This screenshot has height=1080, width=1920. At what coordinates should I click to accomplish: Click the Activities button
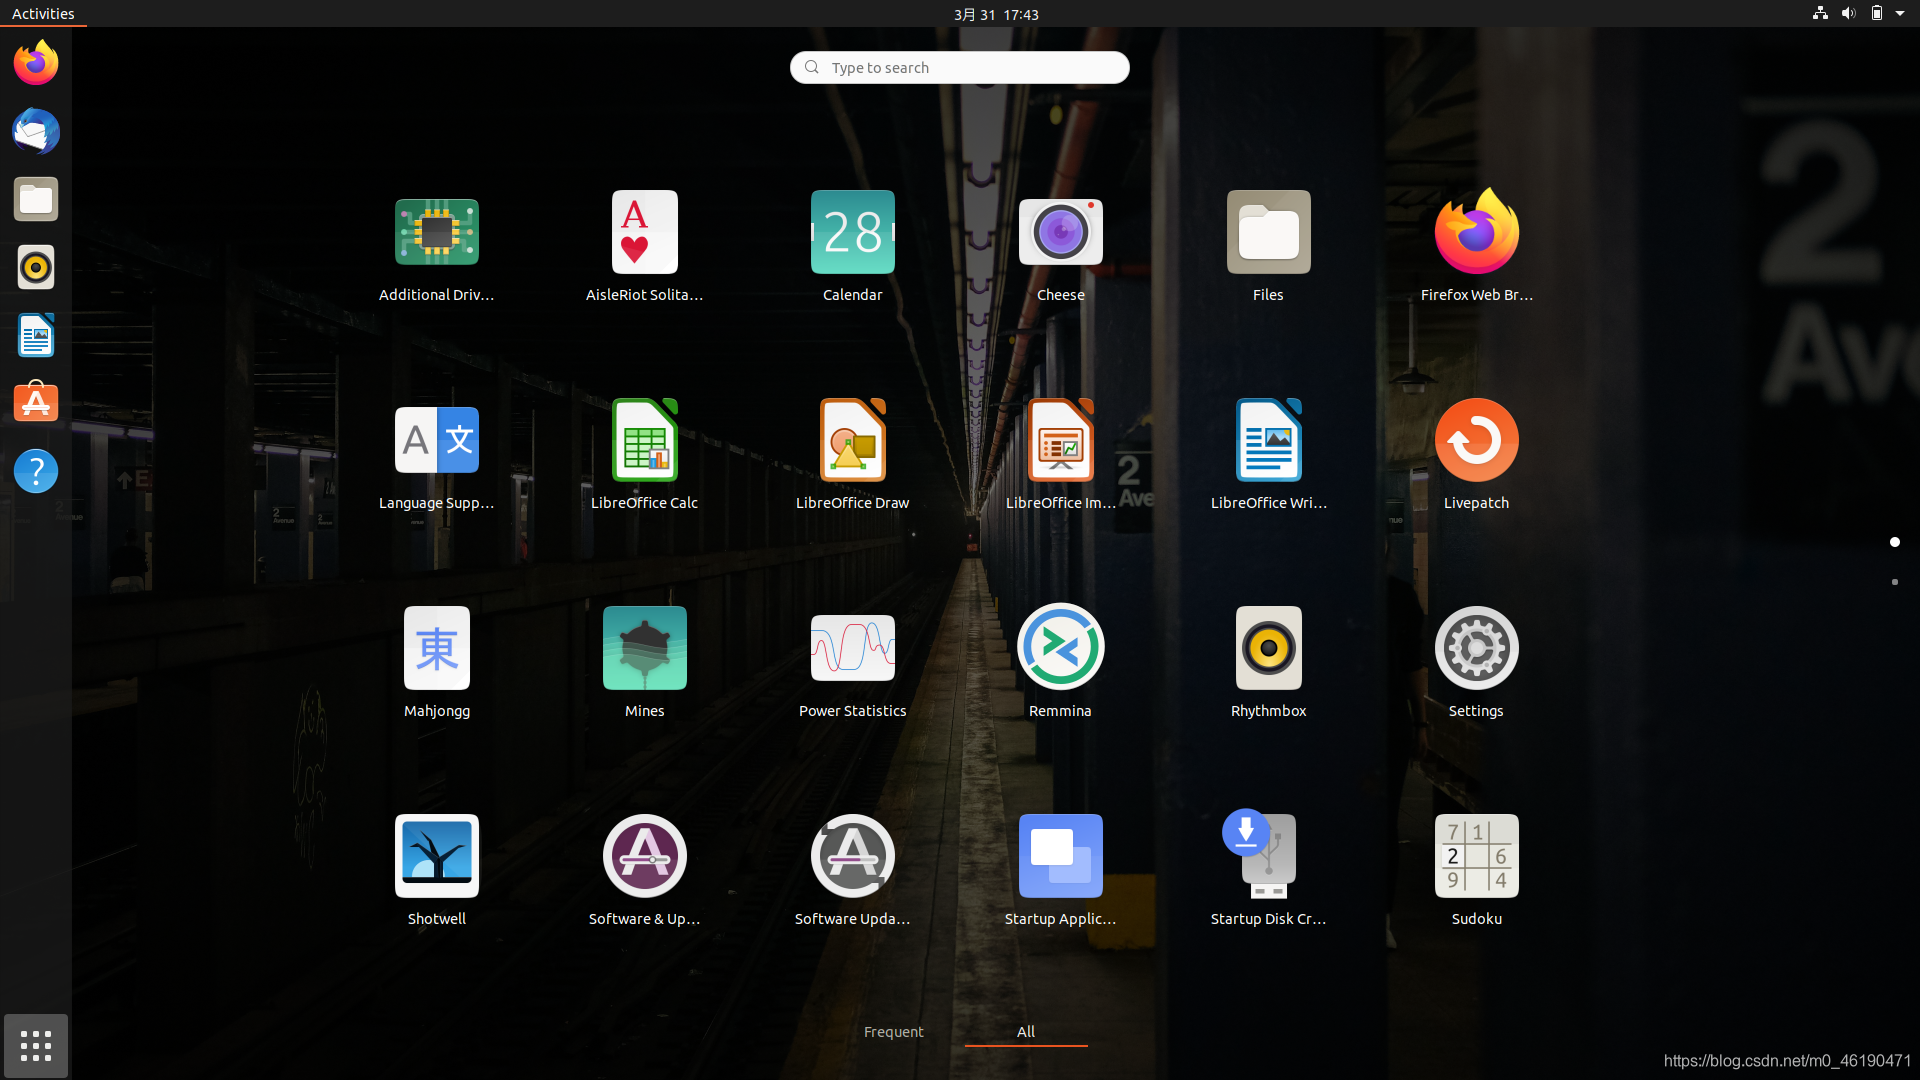[43, 14]
